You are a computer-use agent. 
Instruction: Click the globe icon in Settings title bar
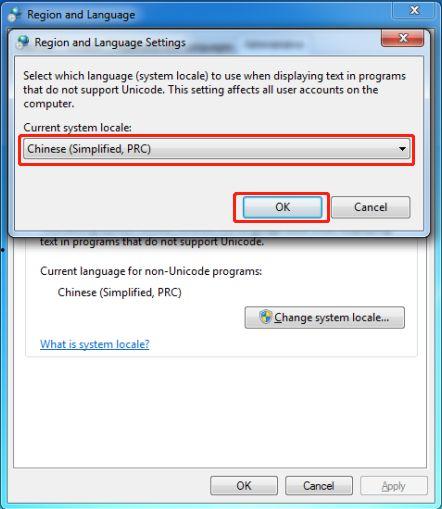coord(23,42)
